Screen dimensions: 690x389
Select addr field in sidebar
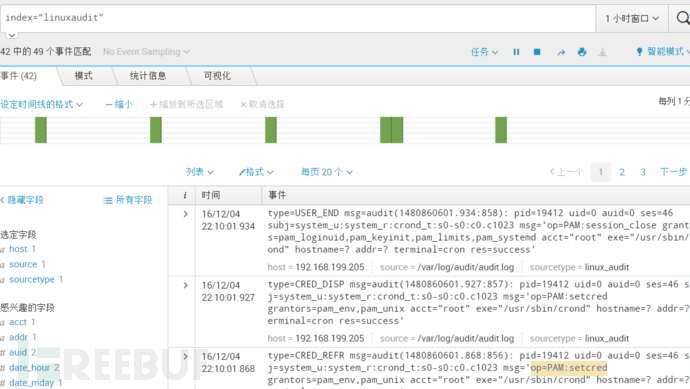tap(18, 337)
